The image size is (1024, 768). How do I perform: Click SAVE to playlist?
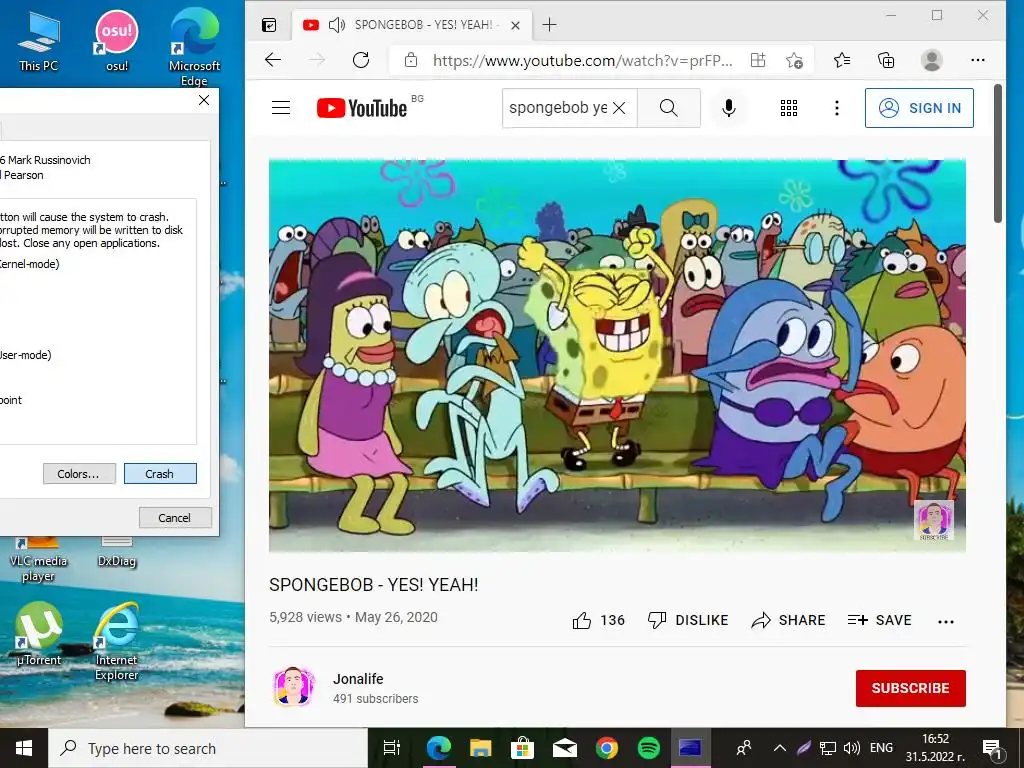pos(879,620)
